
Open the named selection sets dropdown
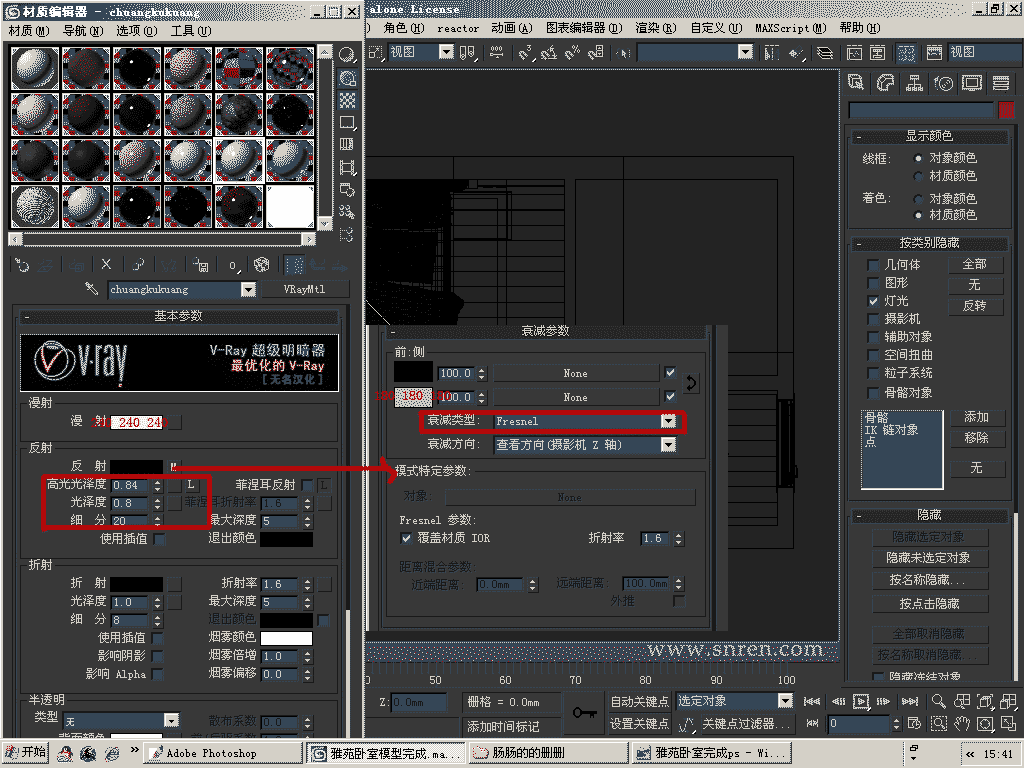tap(745, 52)
